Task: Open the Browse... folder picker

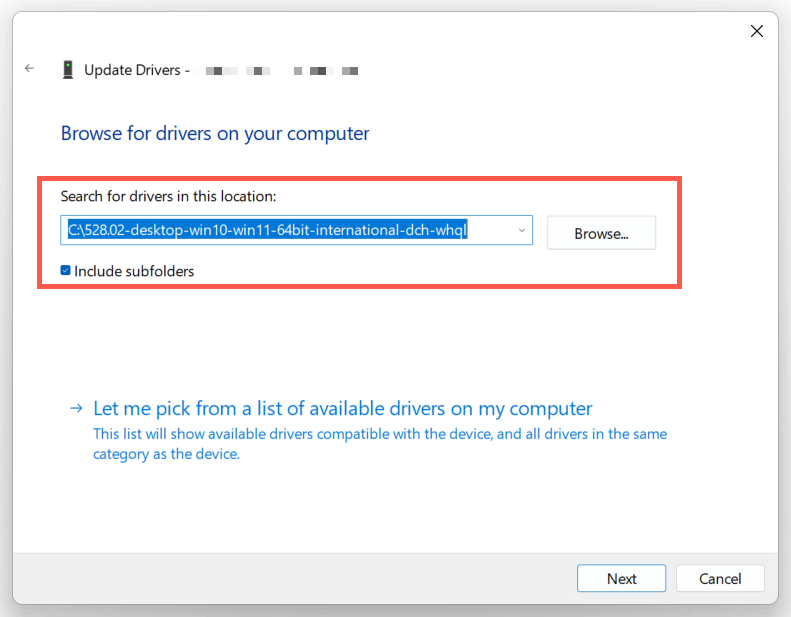Action: (601, 233)
